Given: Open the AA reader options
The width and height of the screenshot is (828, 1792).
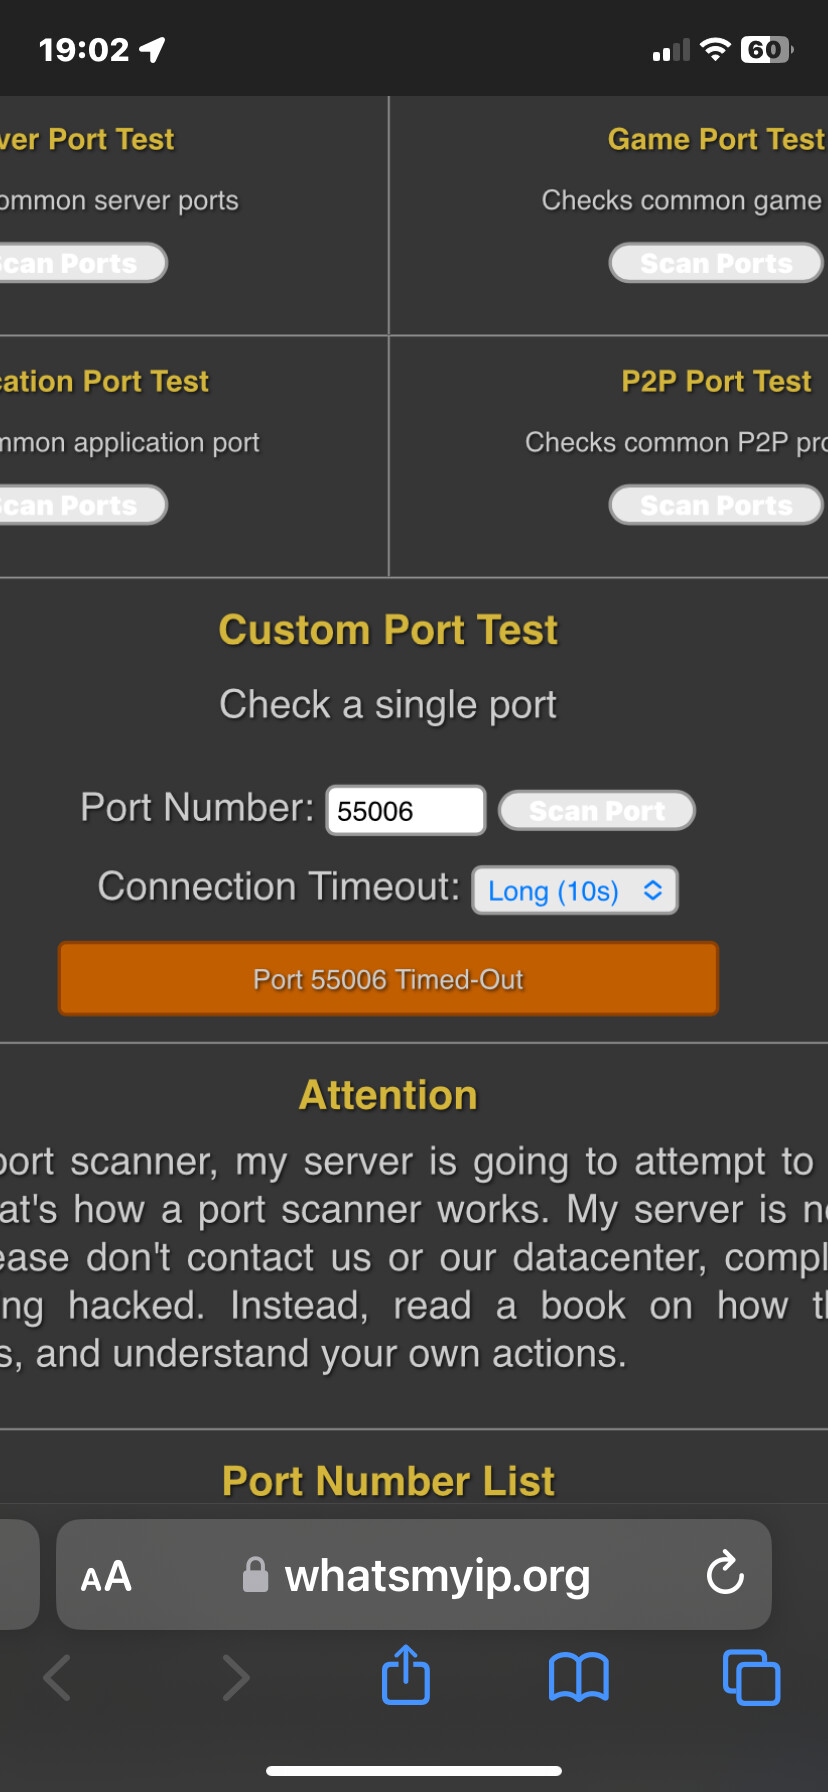Looking at the screenshot, I should (x=106, y=1576).
